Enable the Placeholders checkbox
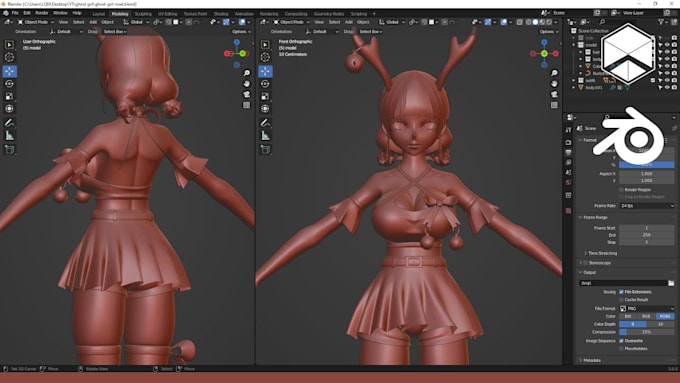Viewport: 680px width, 383px height. [x=621, y=348]
